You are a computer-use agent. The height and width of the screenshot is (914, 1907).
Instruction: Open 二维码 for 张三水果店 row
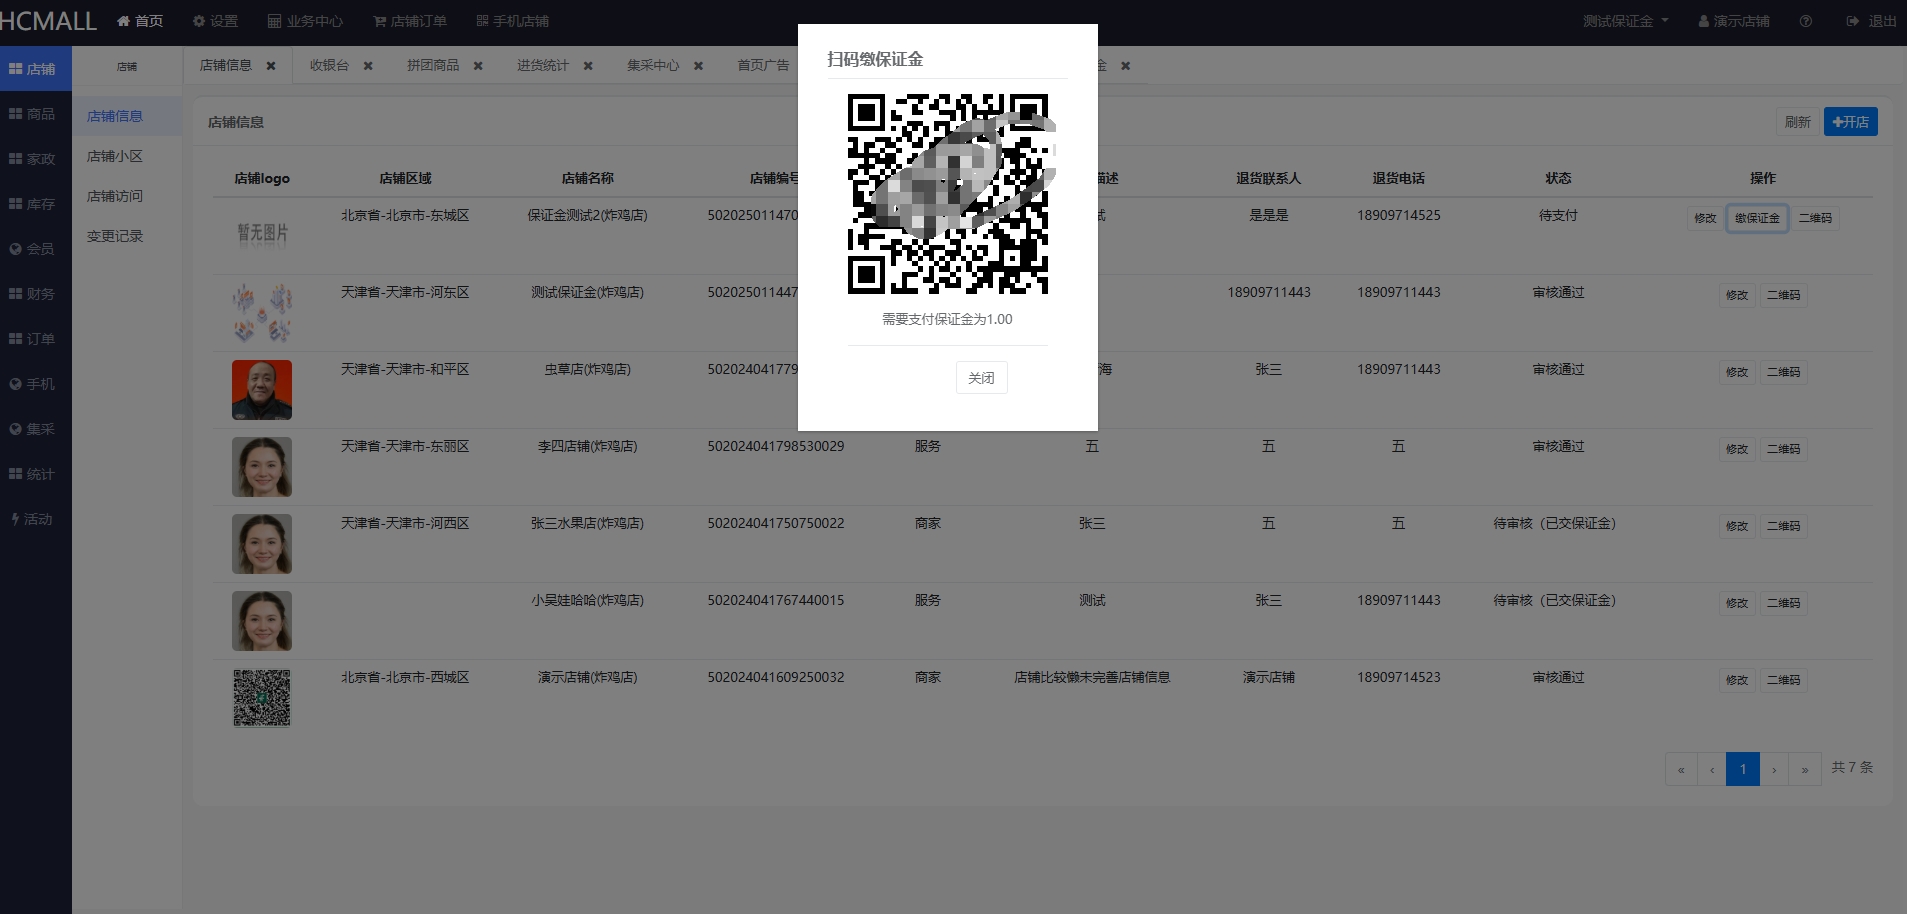pyautogui.click(x=1783, y=526)
